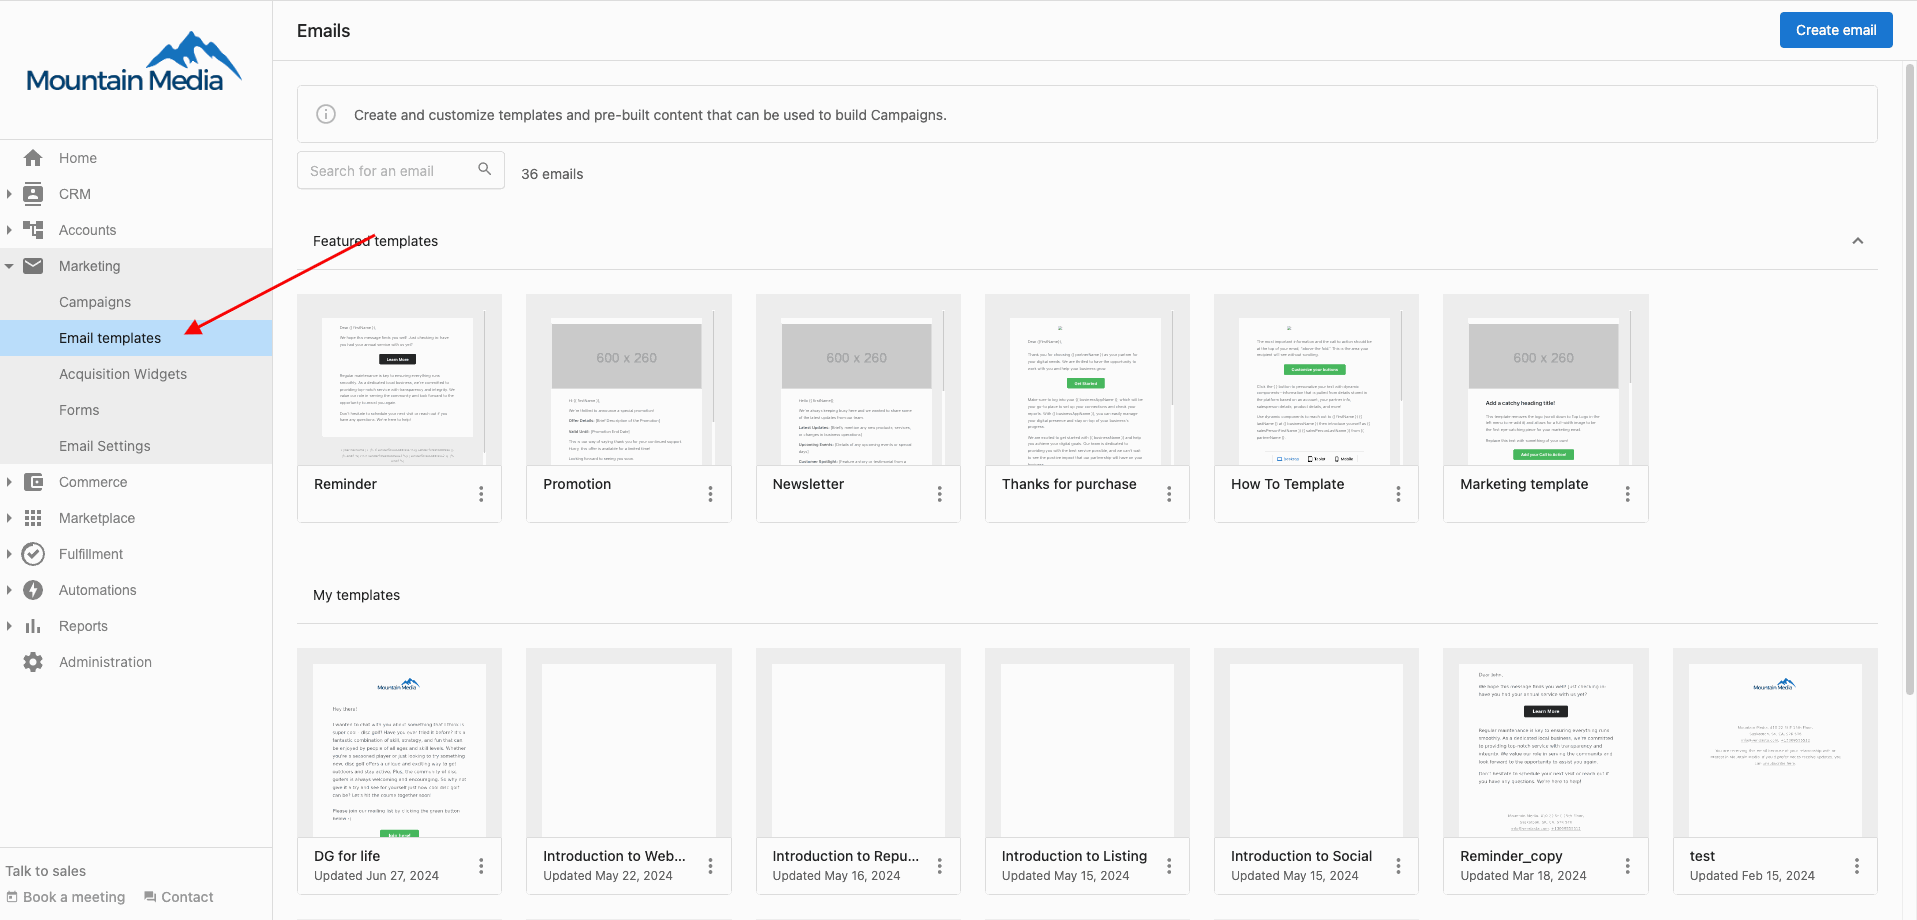Open the test template thumbnail
This screenshot has width=1917, height=920.
click(x=1775, y=743)
